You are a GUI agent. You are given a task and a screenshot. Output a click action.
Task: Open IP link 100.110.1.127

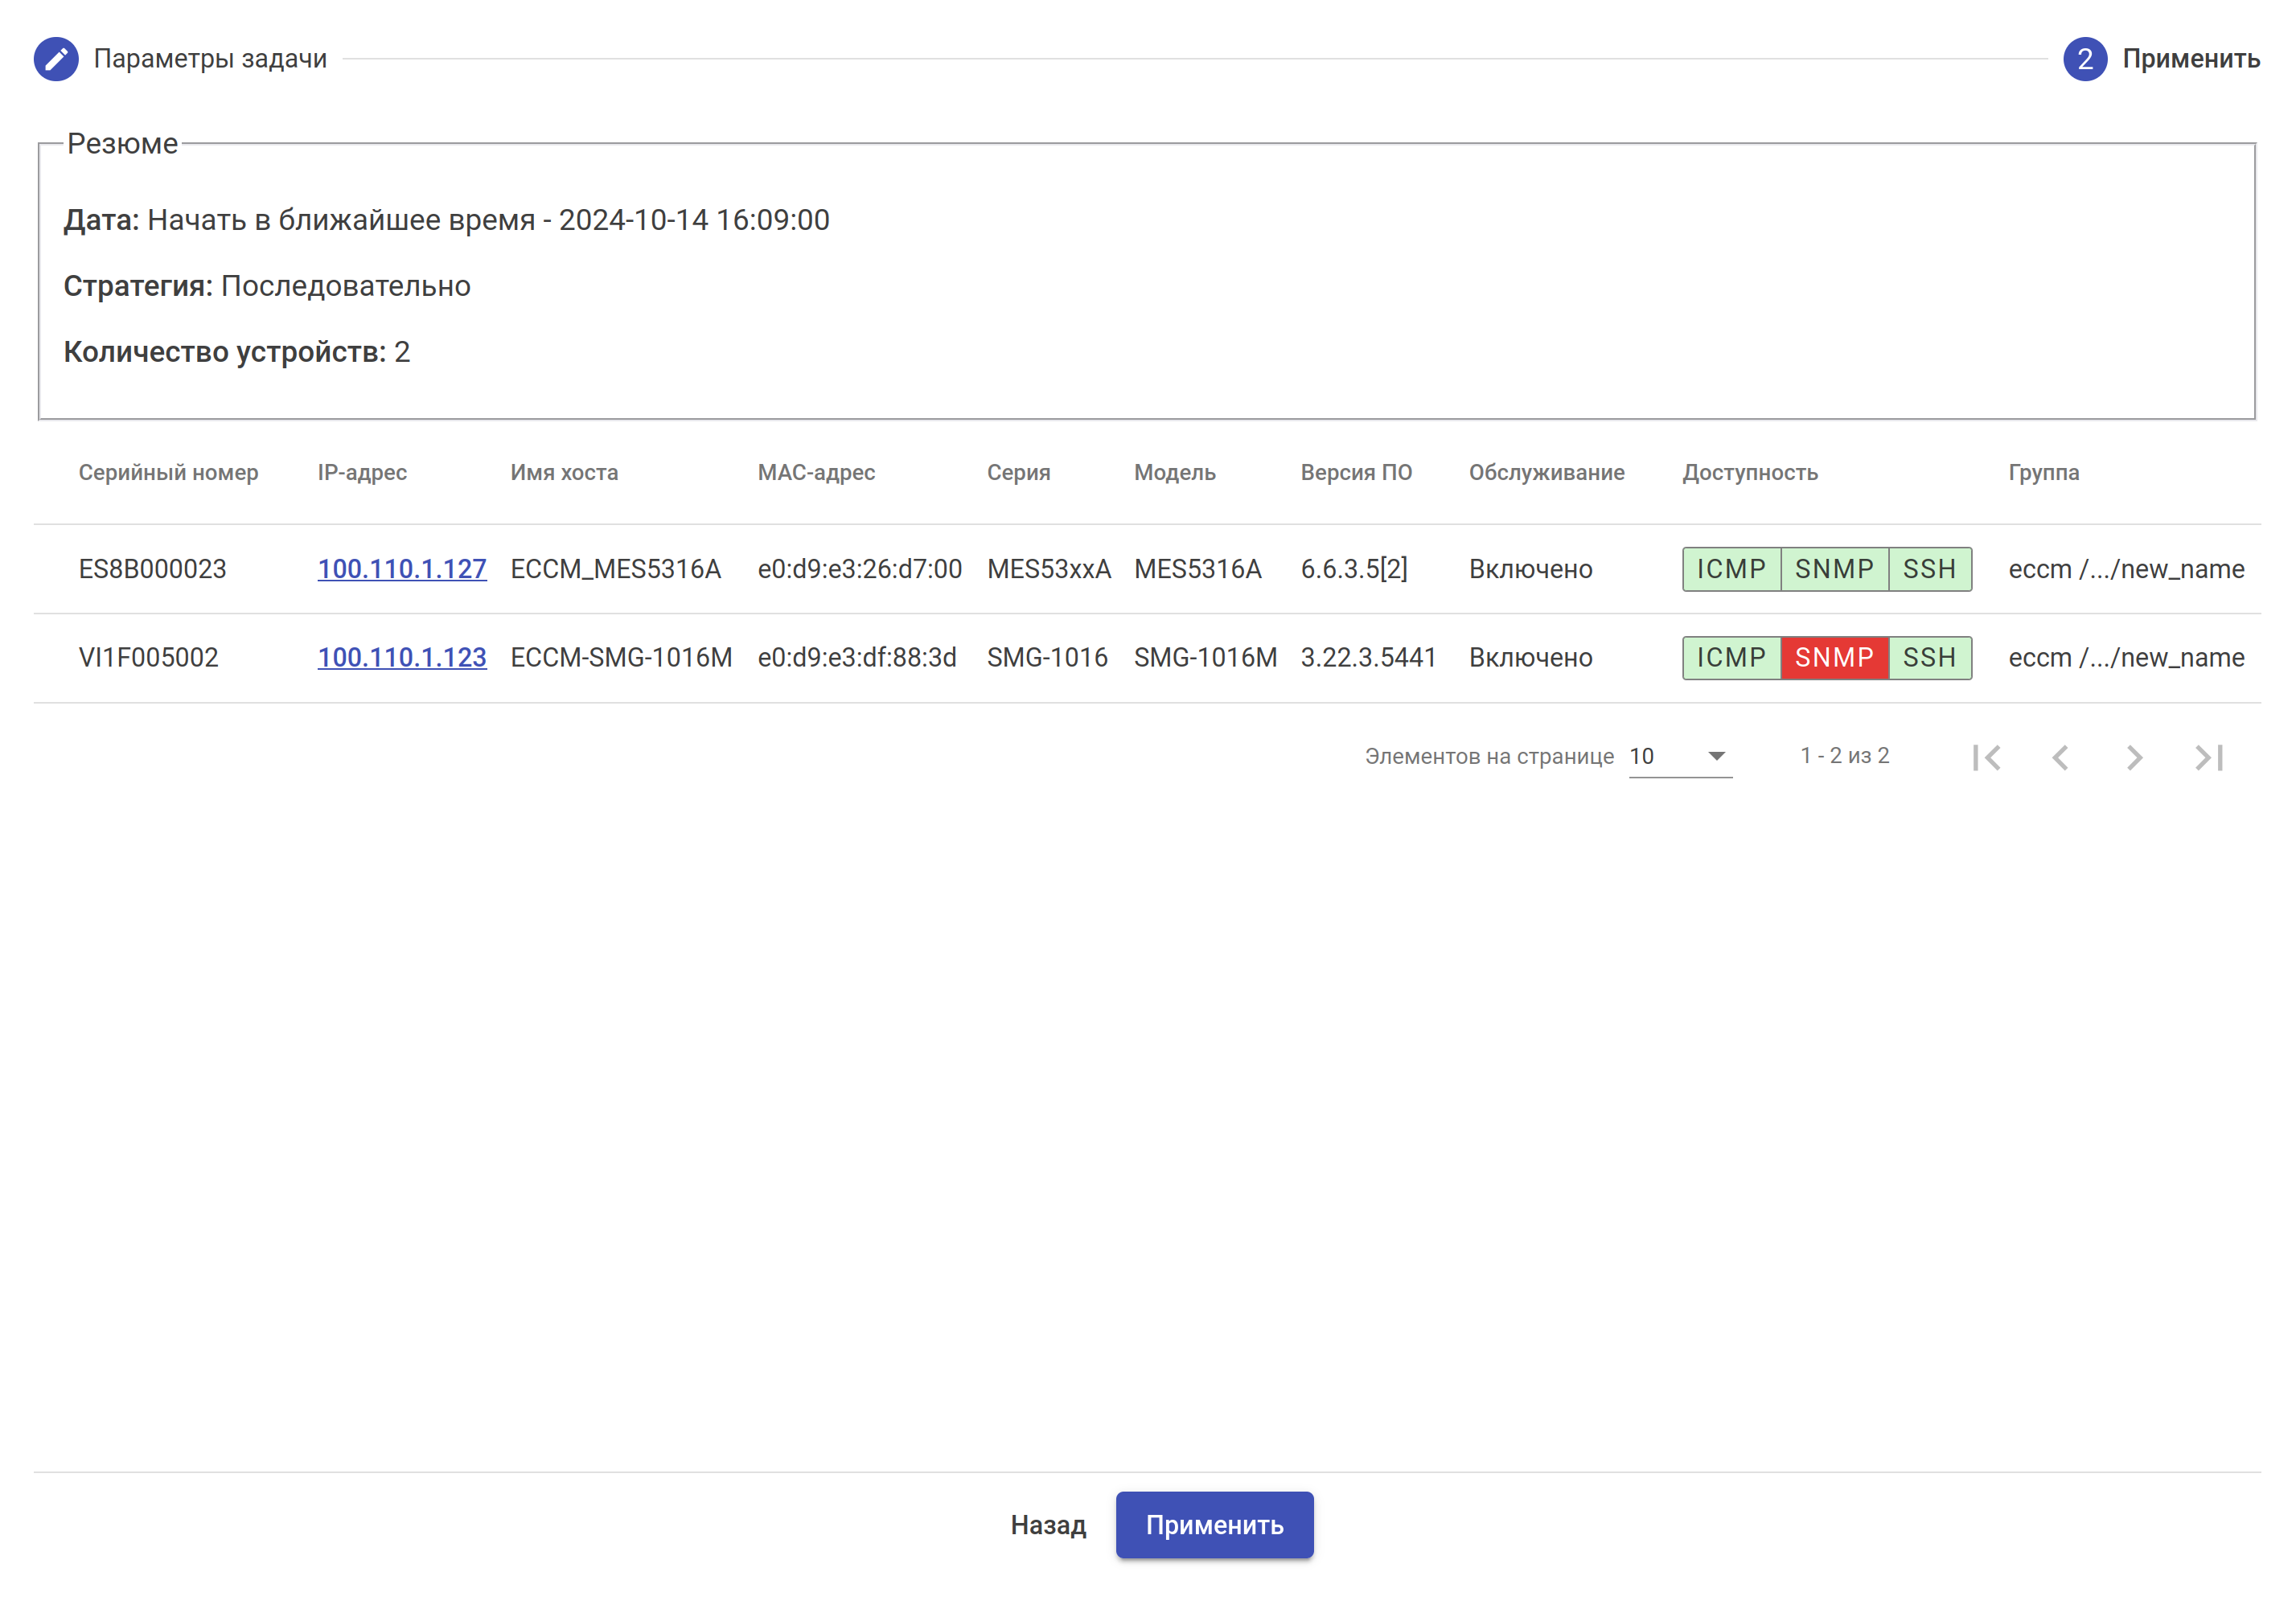click(402, 569)
